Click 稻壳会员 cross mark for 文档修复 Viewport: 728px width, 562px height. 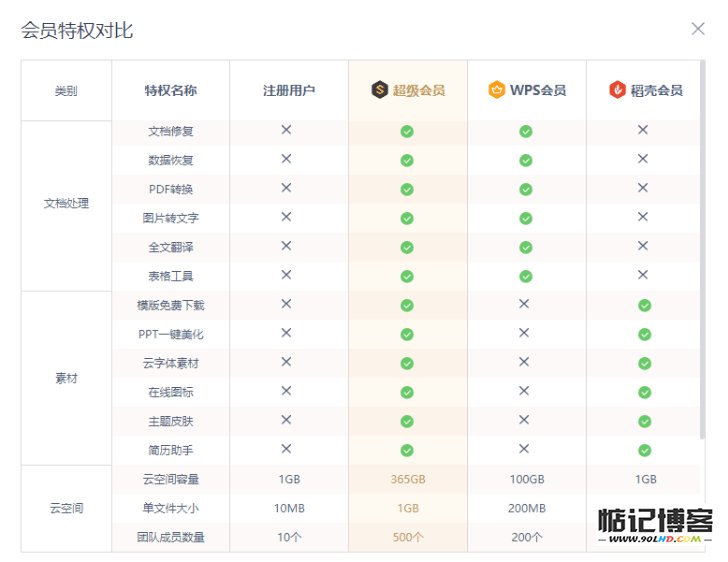[x=643, y=130]
